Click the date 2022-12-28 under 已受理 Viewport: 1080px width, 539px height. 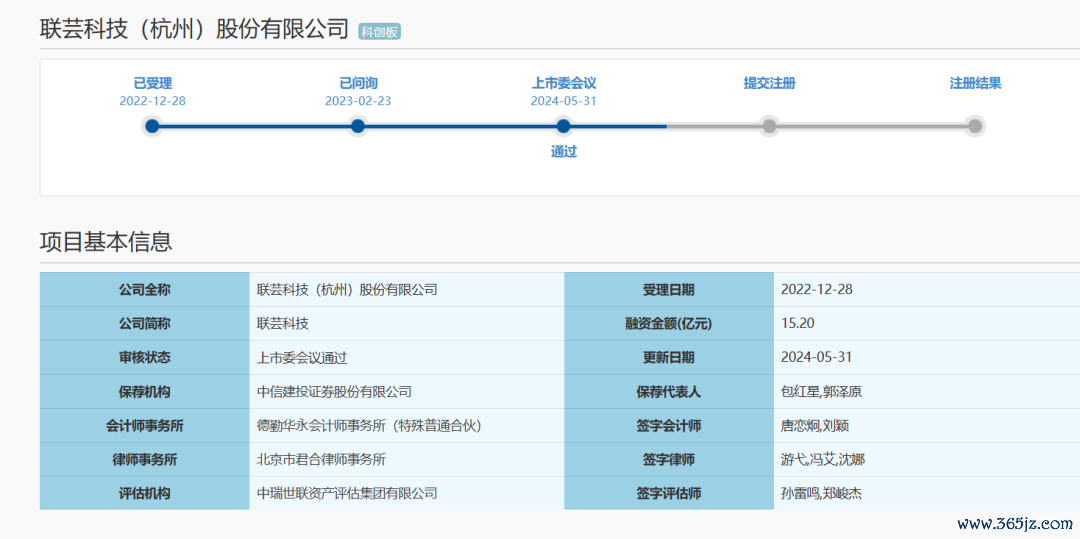point(152,101)
